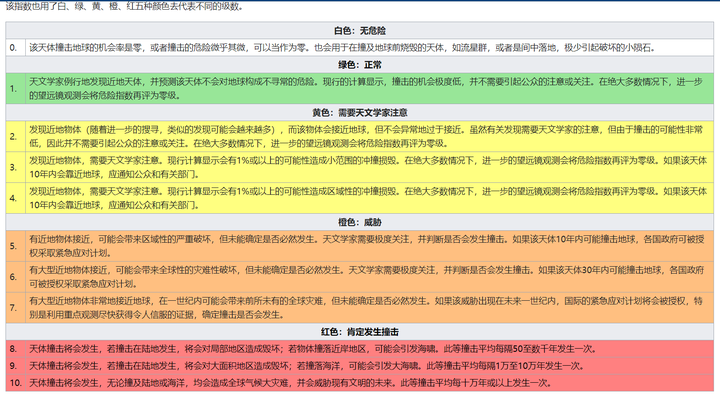Image resolution: width=720 pixels, height=397 pixels.
Task: Click the header '白色：无危险'
Action: pyautogui.click(x=360, y=31)
